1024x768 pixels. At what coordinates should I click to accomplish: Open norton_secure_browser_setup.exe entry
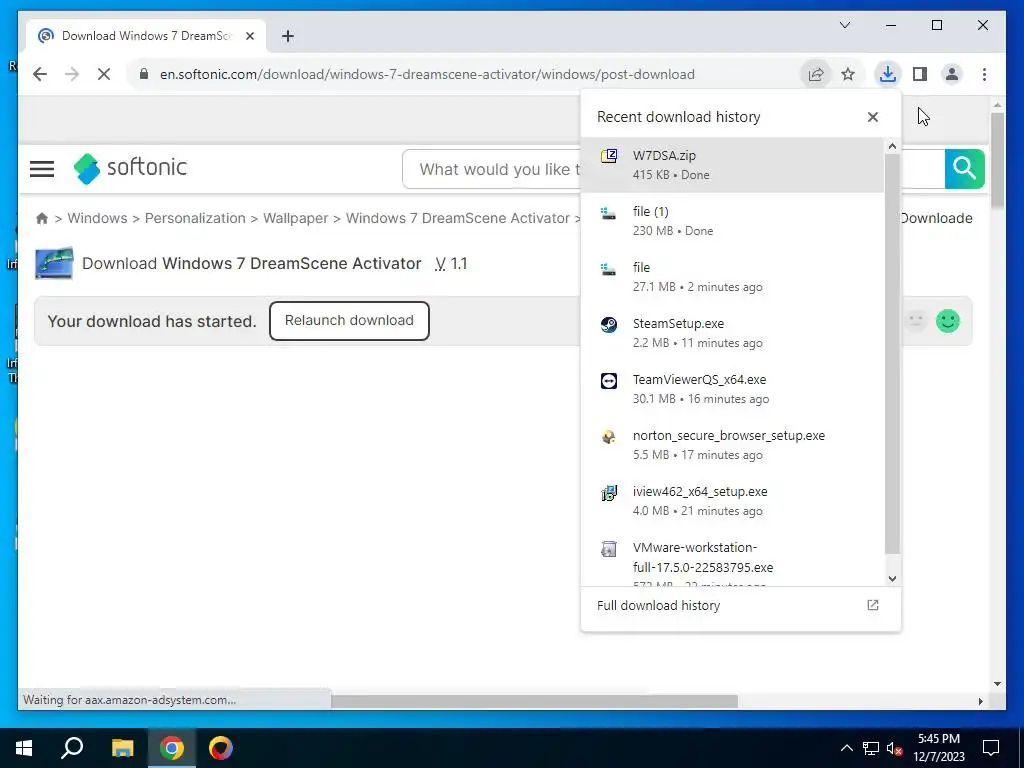[732, 445]
